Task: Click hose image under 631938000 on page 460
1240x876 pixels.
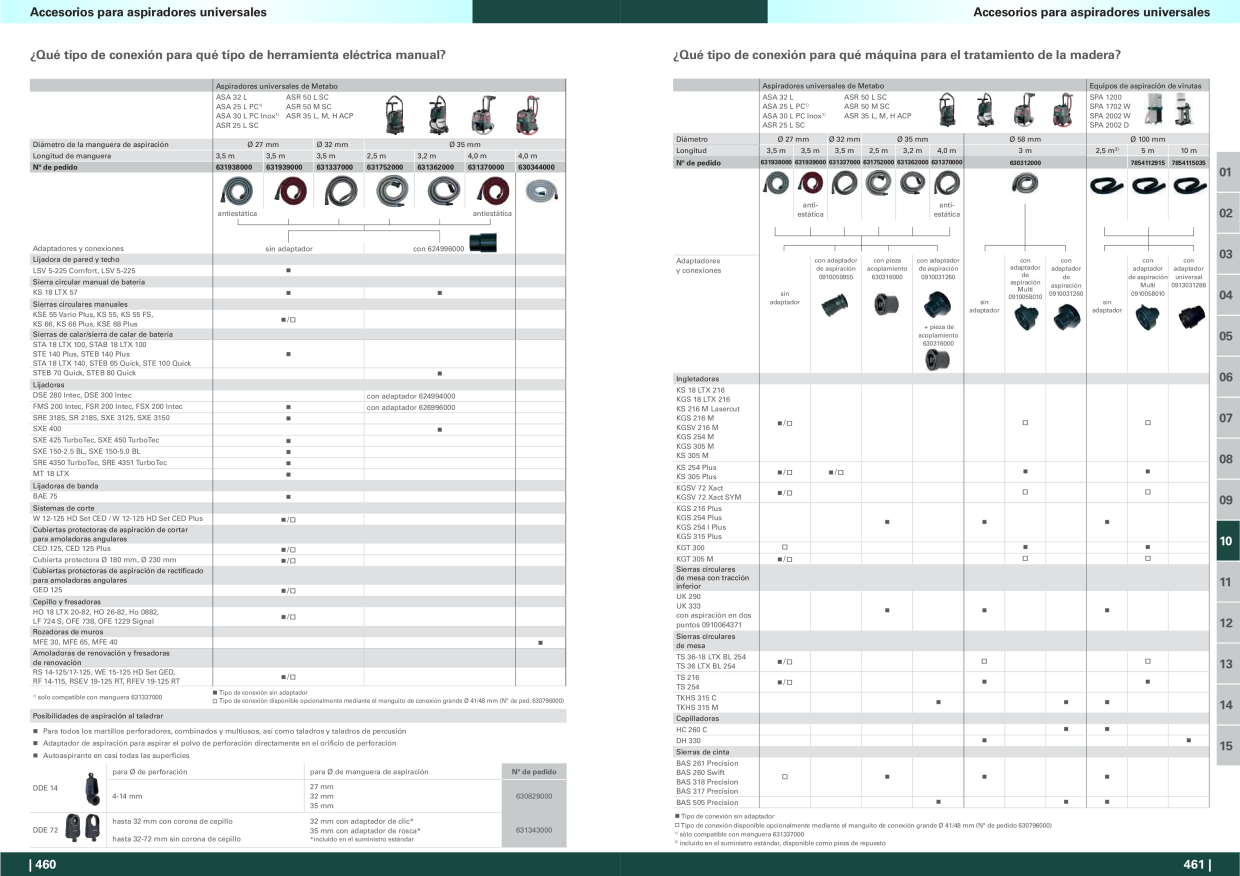Action: (x=239, y=192)
